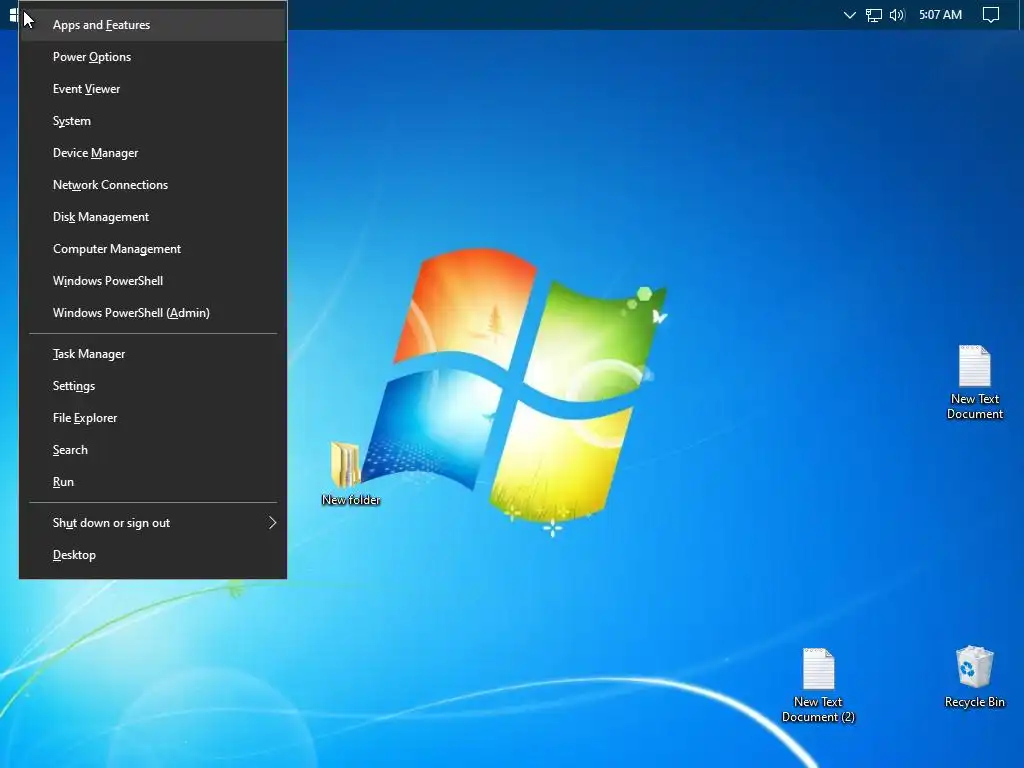Open Task Manager

coord(153,354)
